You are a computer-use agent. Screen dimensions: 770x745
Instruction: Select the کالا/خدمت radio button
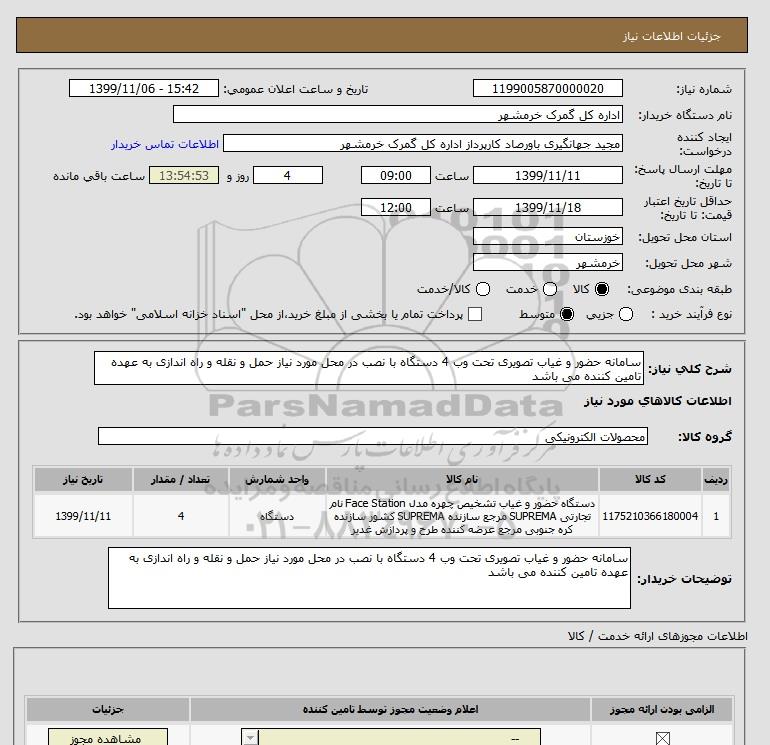[483, 289]
